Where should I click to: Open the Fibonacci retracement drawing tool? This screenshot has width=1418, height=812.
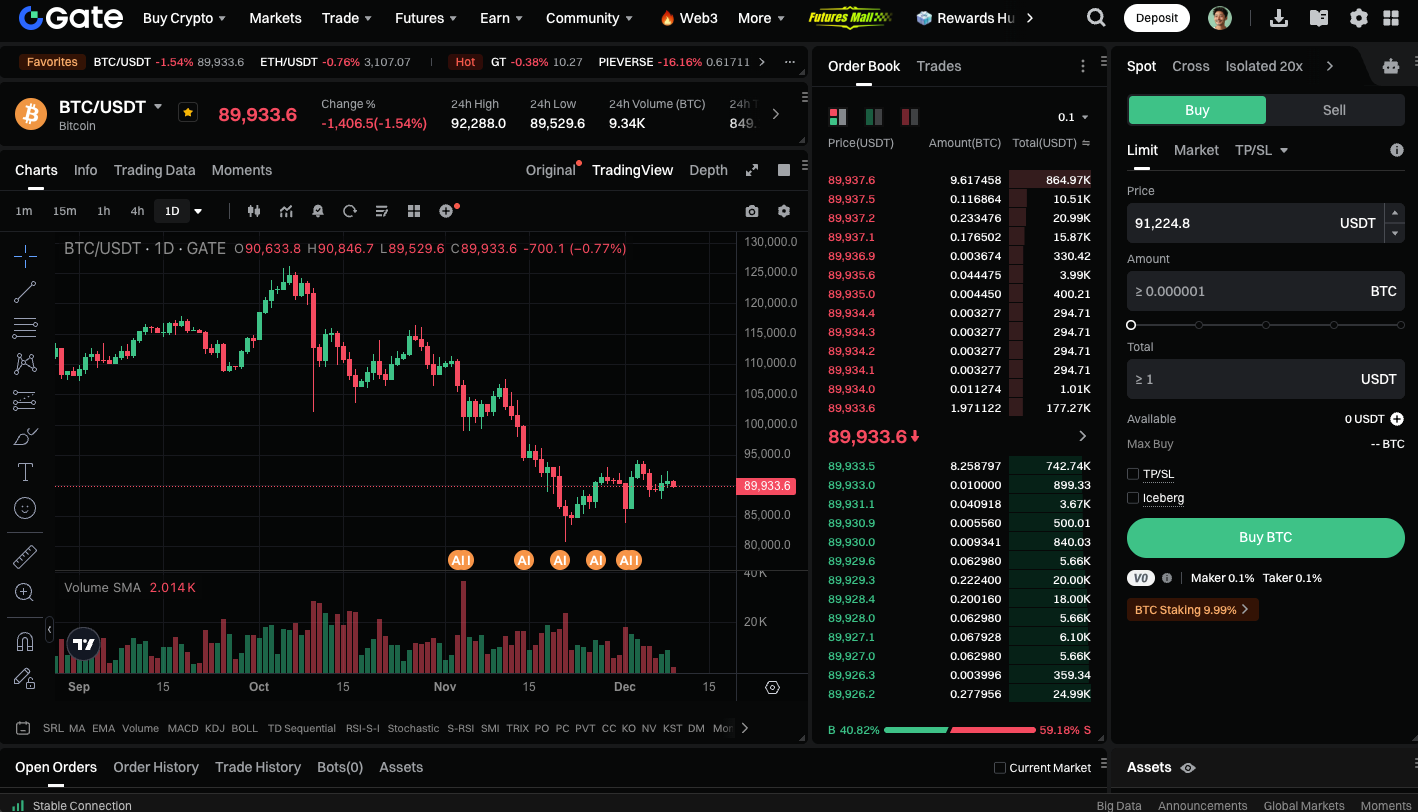[25, 327]
